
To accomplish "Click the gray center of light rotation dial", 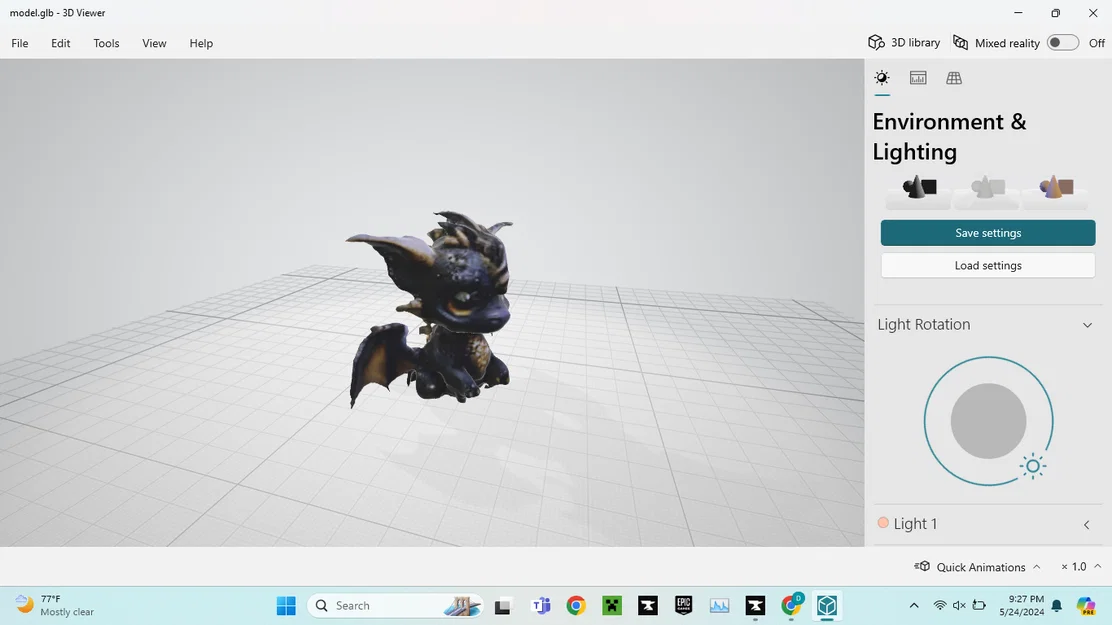I will click(x=988, y=421).
